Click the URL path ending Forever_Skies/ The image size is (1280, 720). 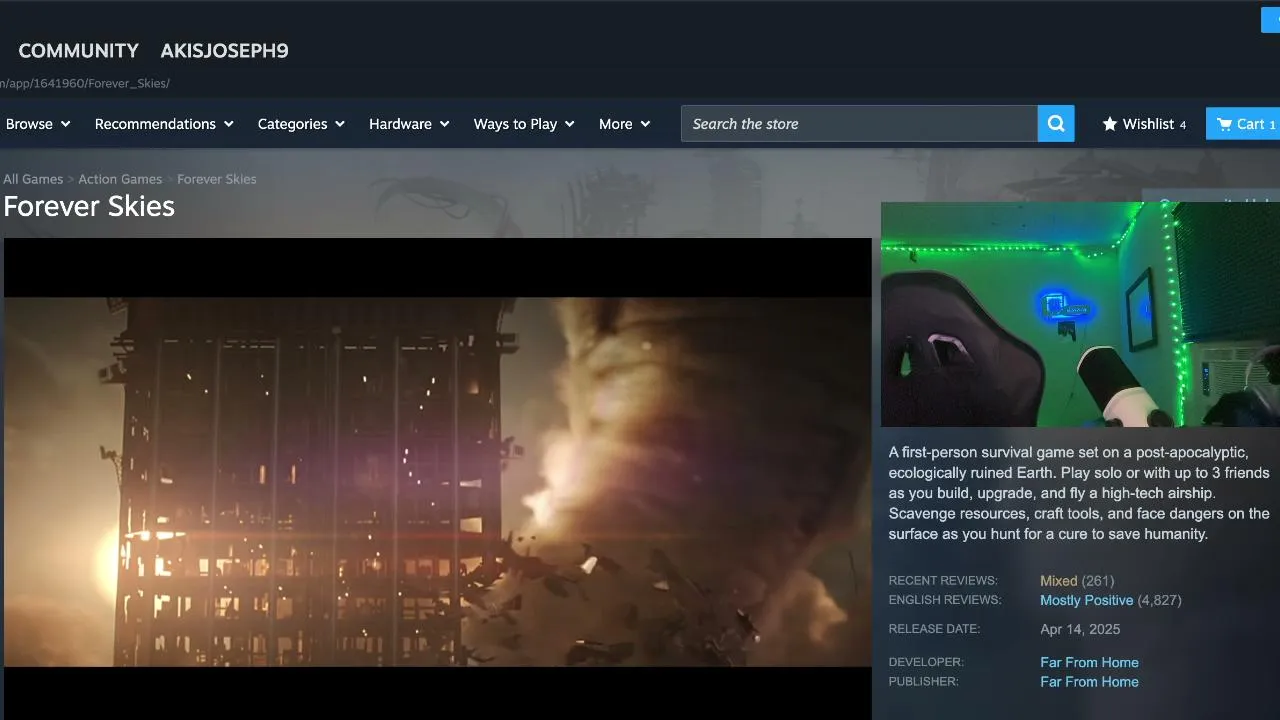click(x=85, y=84)
